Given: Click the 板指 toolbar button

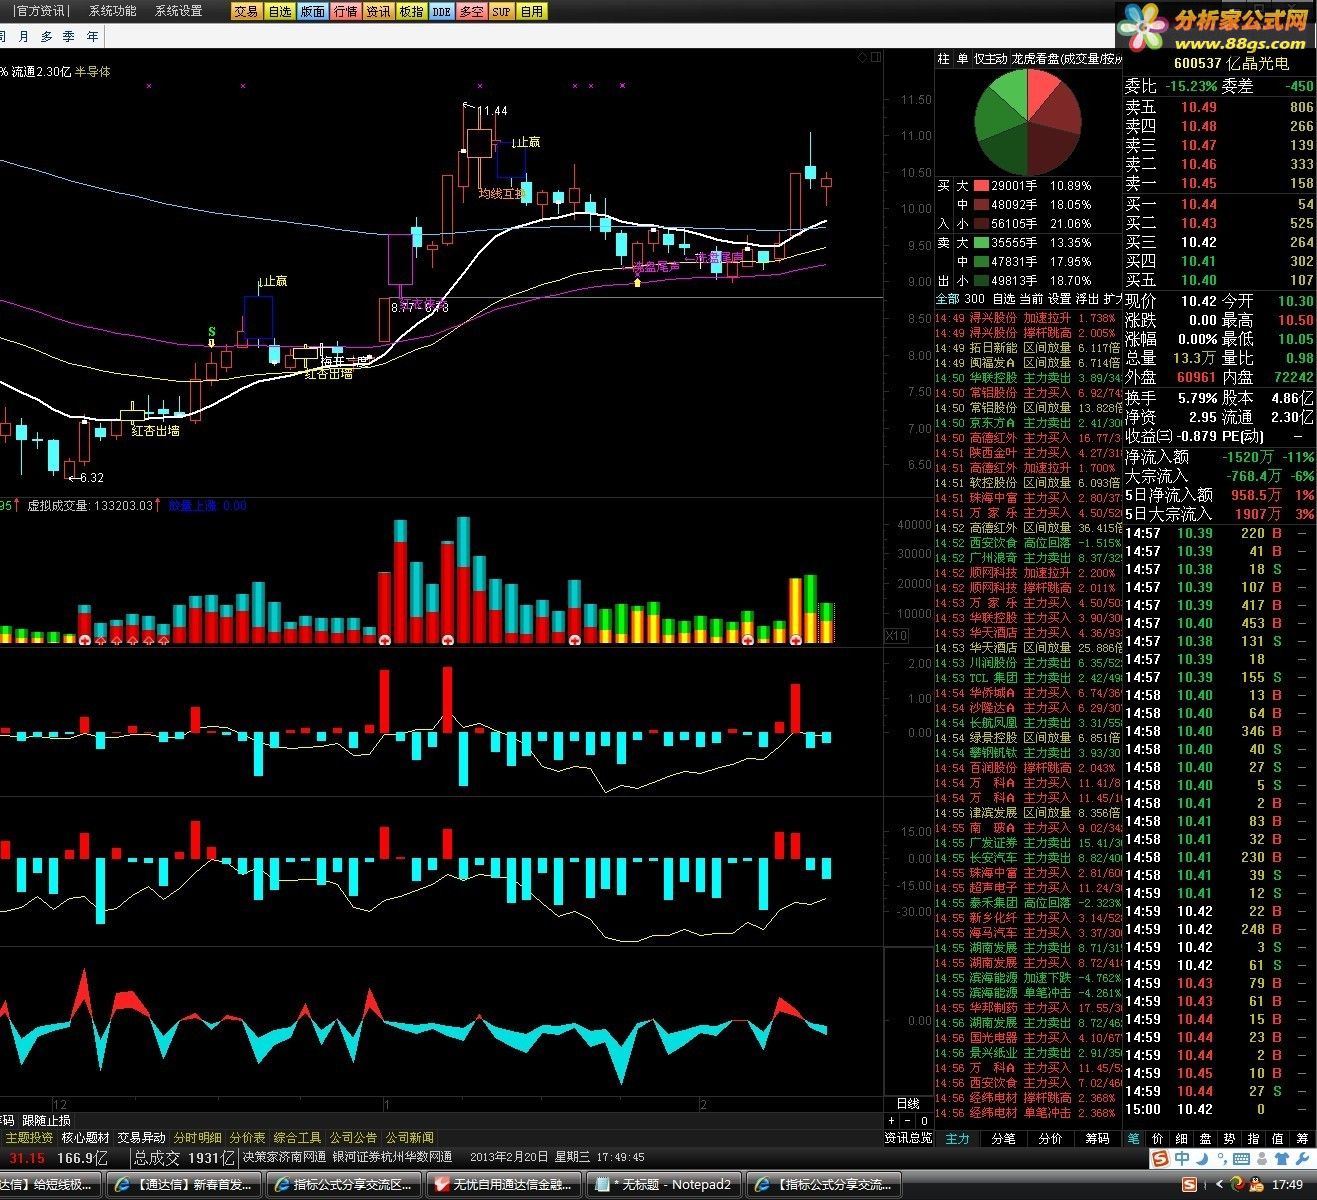Looking at the screenshot, I should (x=411, y=11).
